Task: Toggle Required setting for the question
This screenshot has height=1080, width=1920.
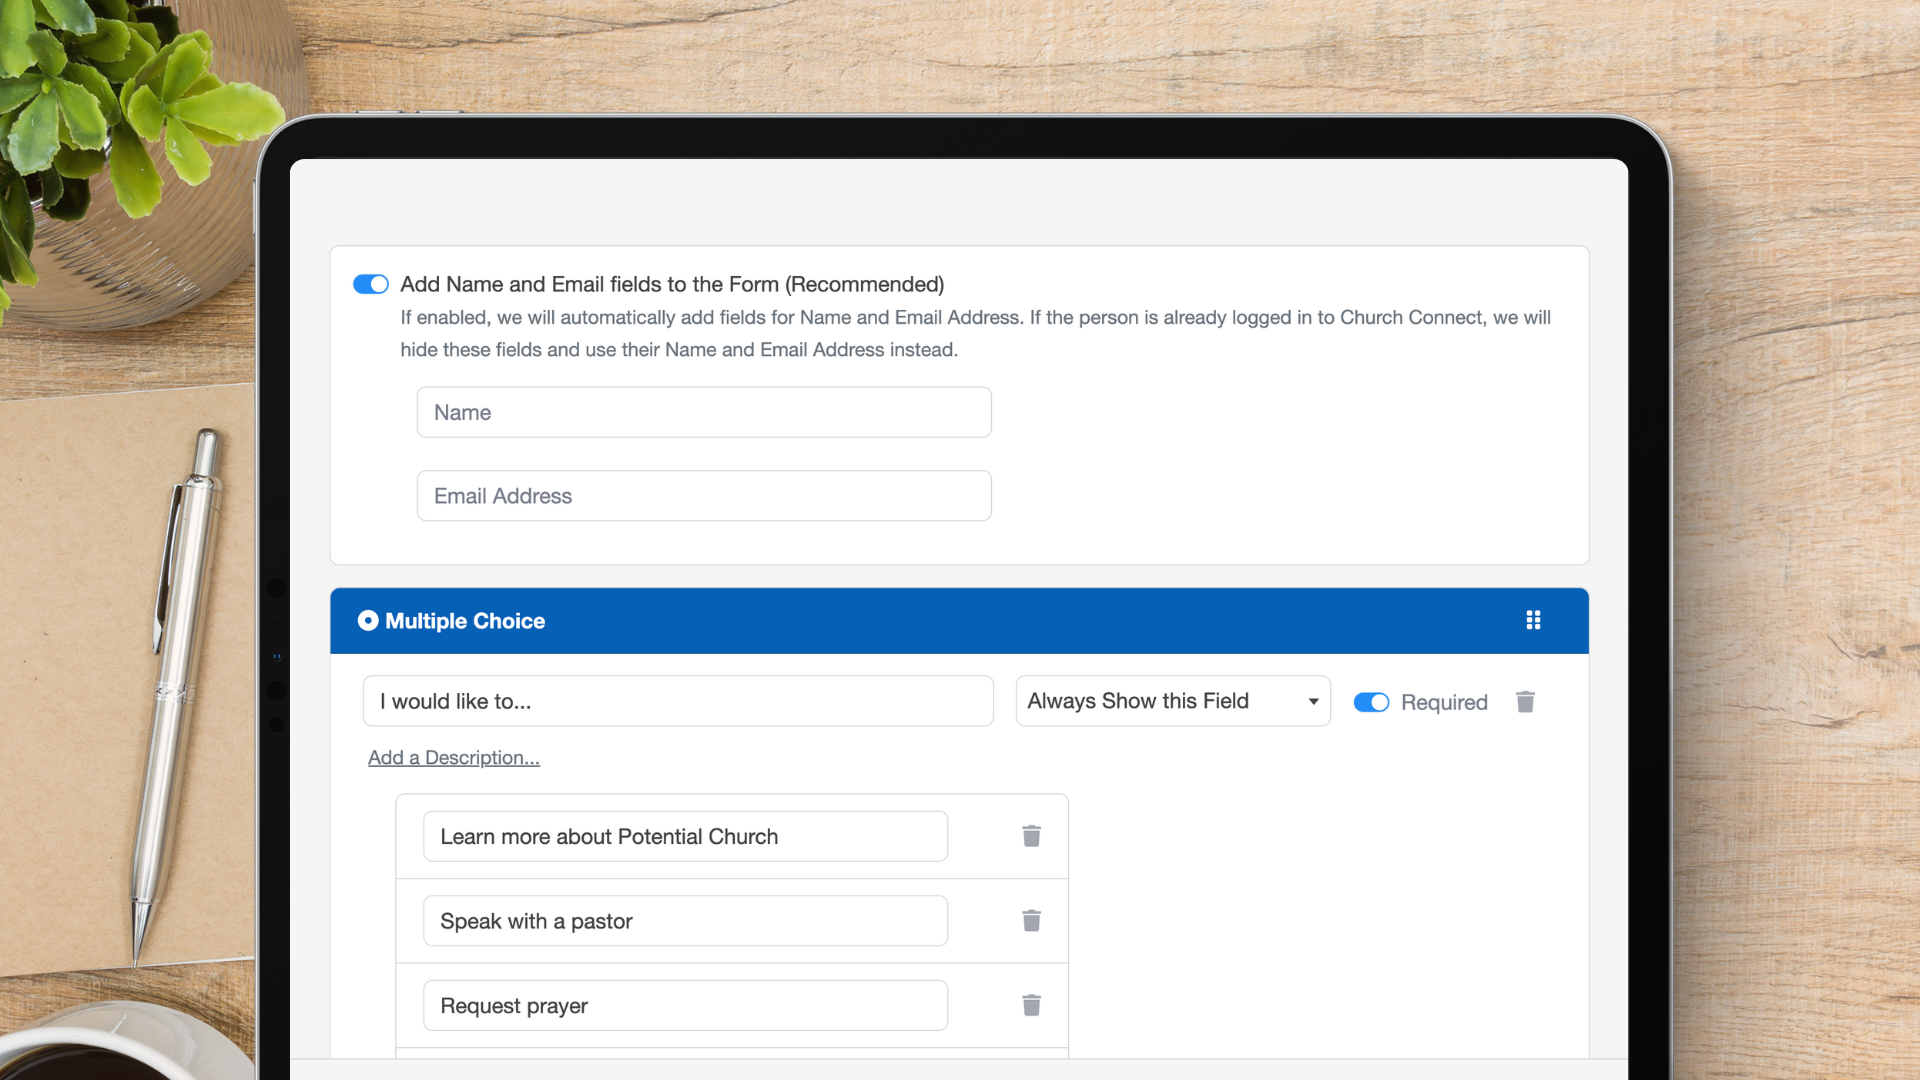Action: click(x=1371, y=702)
